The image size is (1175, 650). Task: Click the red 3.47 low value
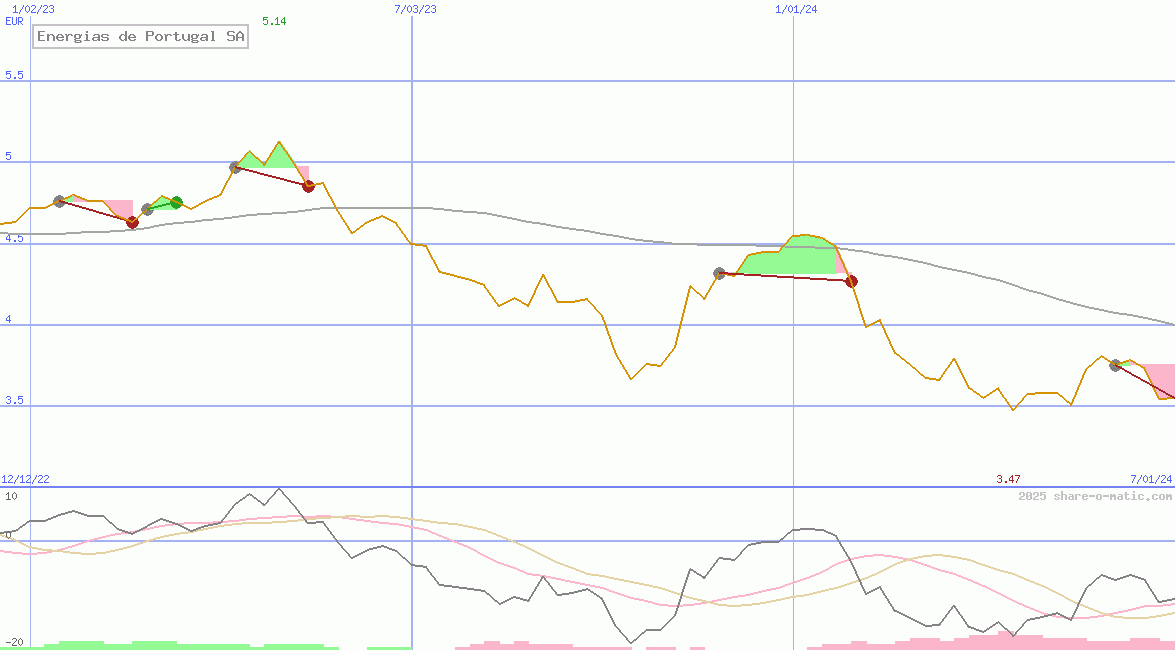(x=1008, y=480)
